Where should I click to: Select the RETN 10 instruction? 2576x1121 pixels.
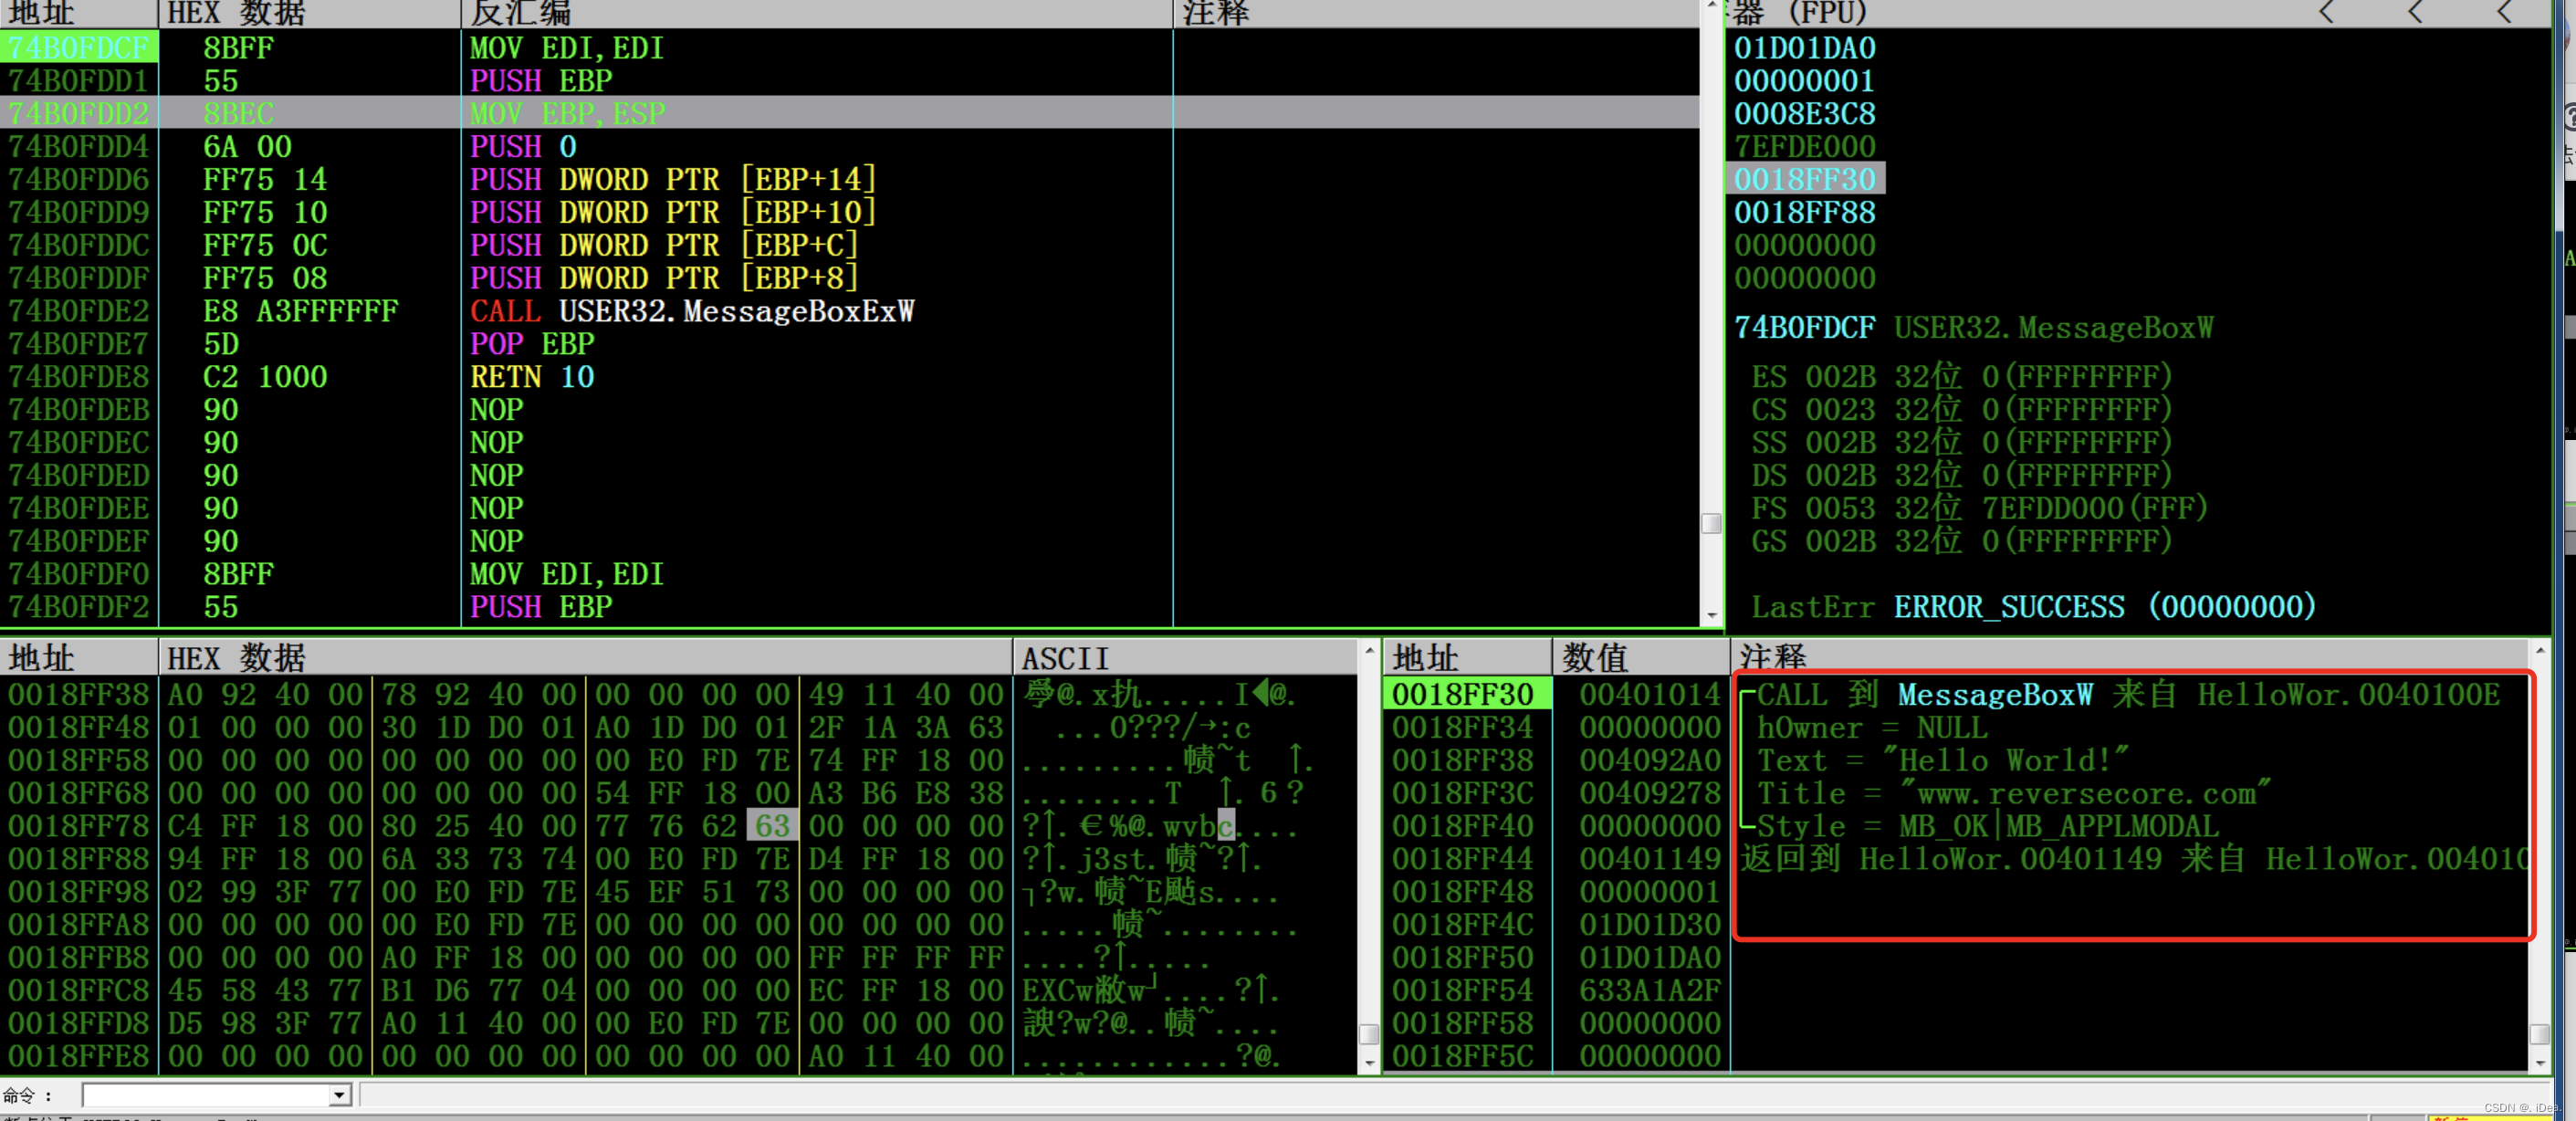[533, 378]
